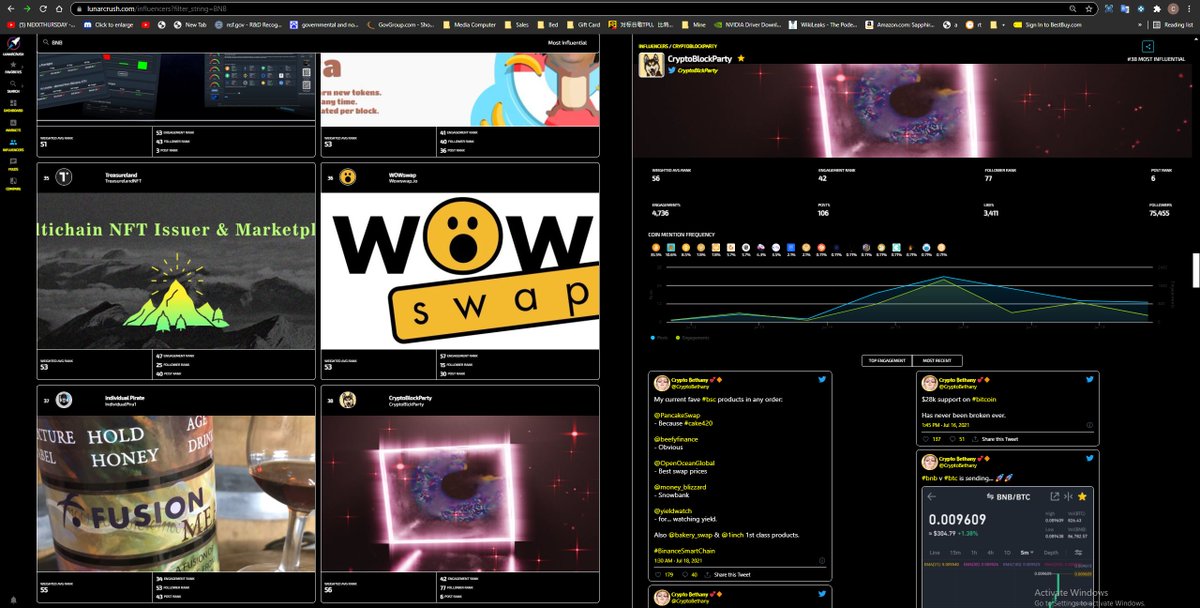Click the vertical scrollbar of the page

(x=1196, y=270)
